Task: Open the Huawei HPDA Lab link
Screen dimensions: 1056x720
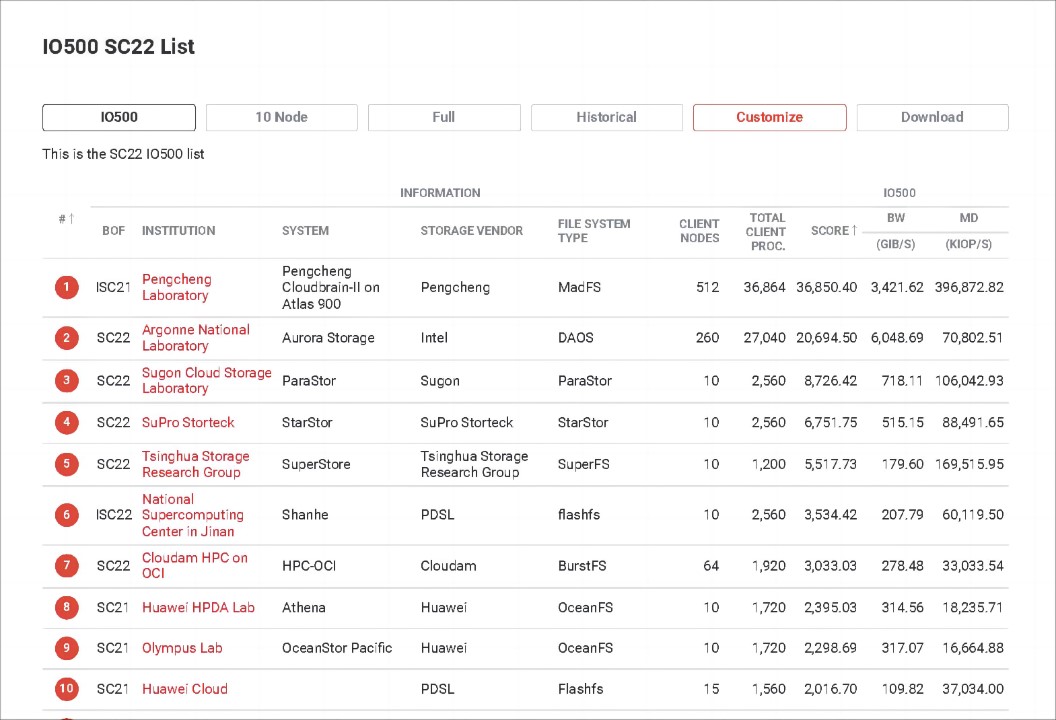Action: pyautogui.click(x=198, y=608)
